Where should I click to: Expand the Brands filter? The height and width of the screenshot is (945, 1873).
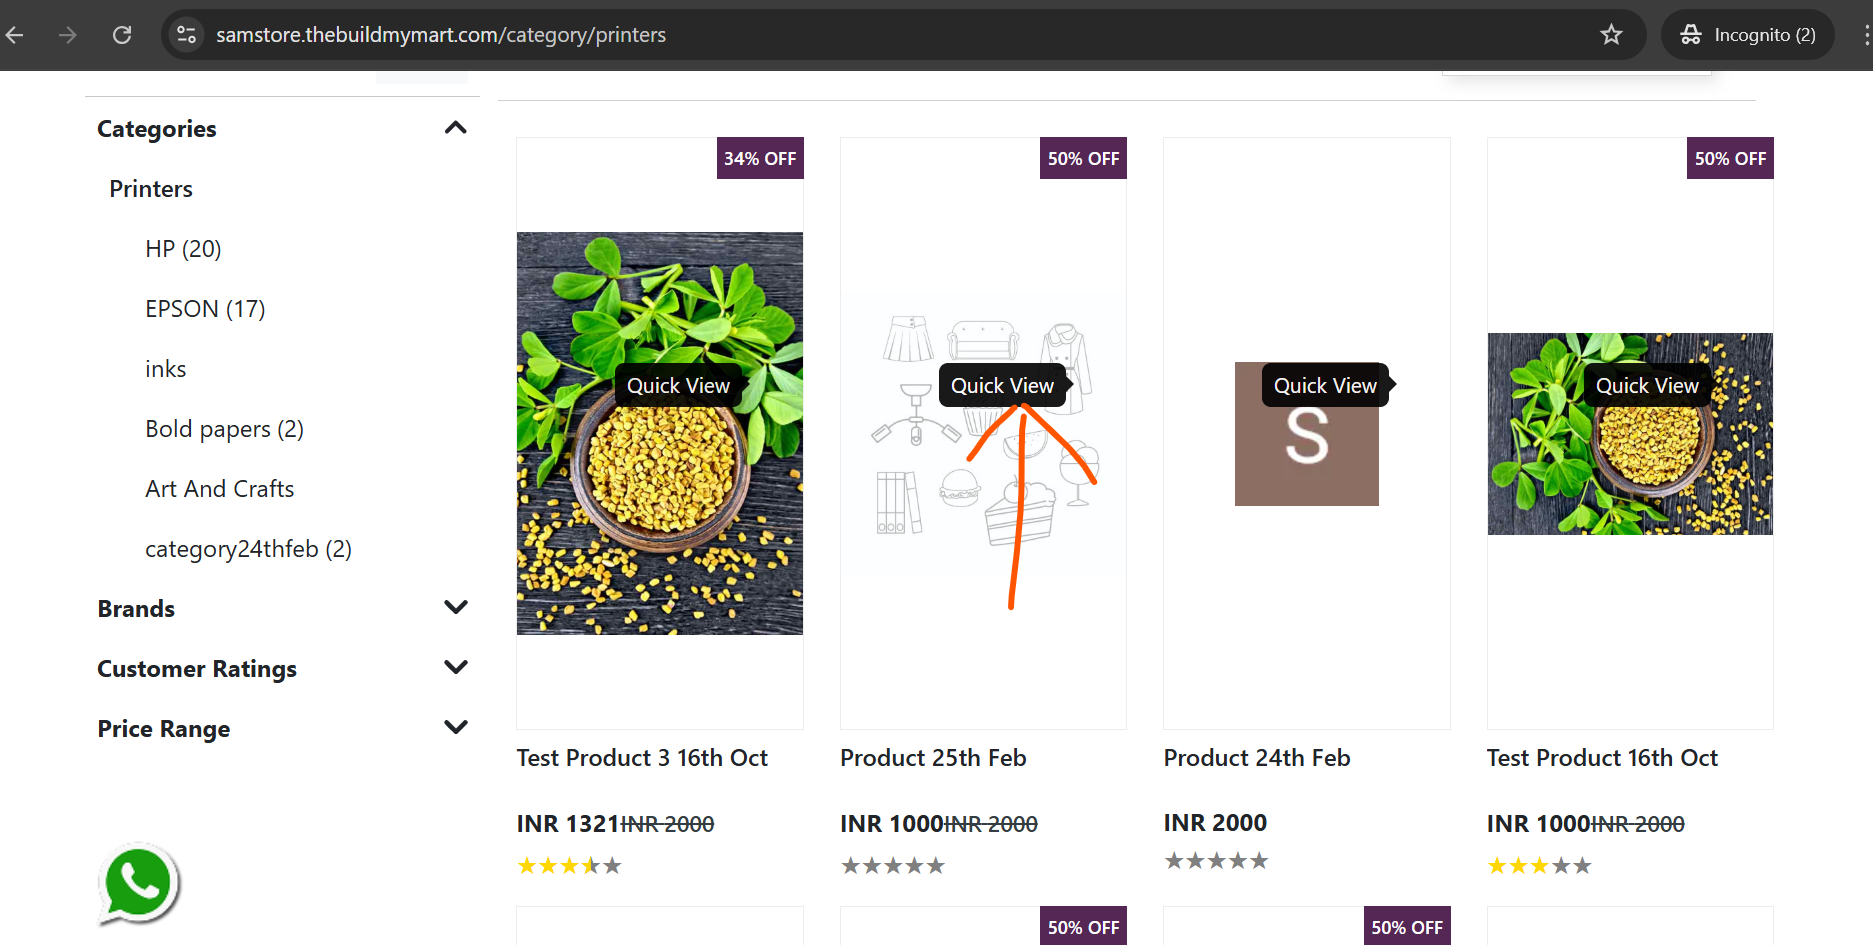[x=455, y=608]
